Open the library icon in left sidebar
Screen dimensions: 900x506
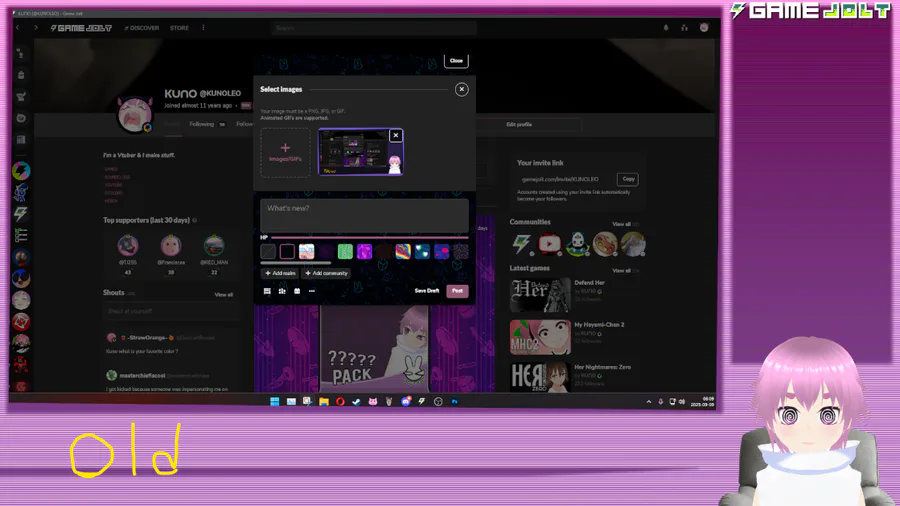[21, 139]
